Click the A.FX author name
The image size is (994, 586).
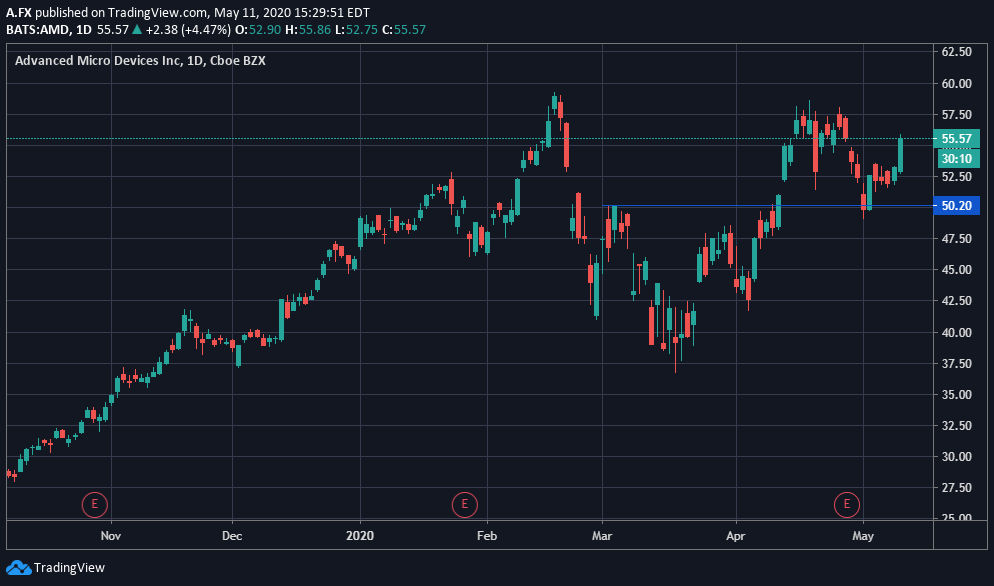click(x=19, y=12)
